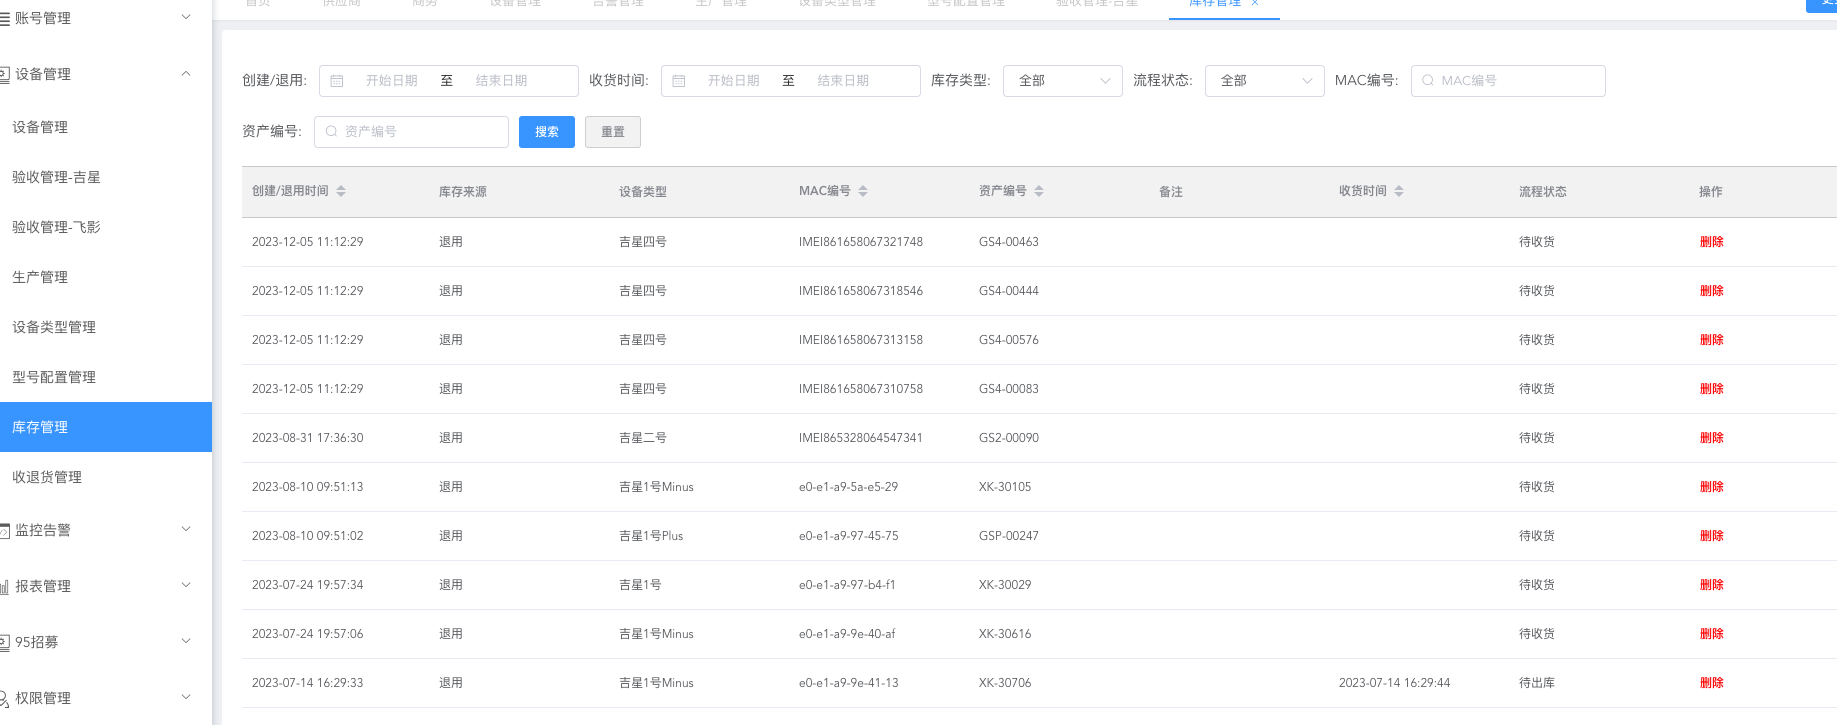
Task: Click MAC cell IMEI865328064547341
Action: [x=861, y=438]
